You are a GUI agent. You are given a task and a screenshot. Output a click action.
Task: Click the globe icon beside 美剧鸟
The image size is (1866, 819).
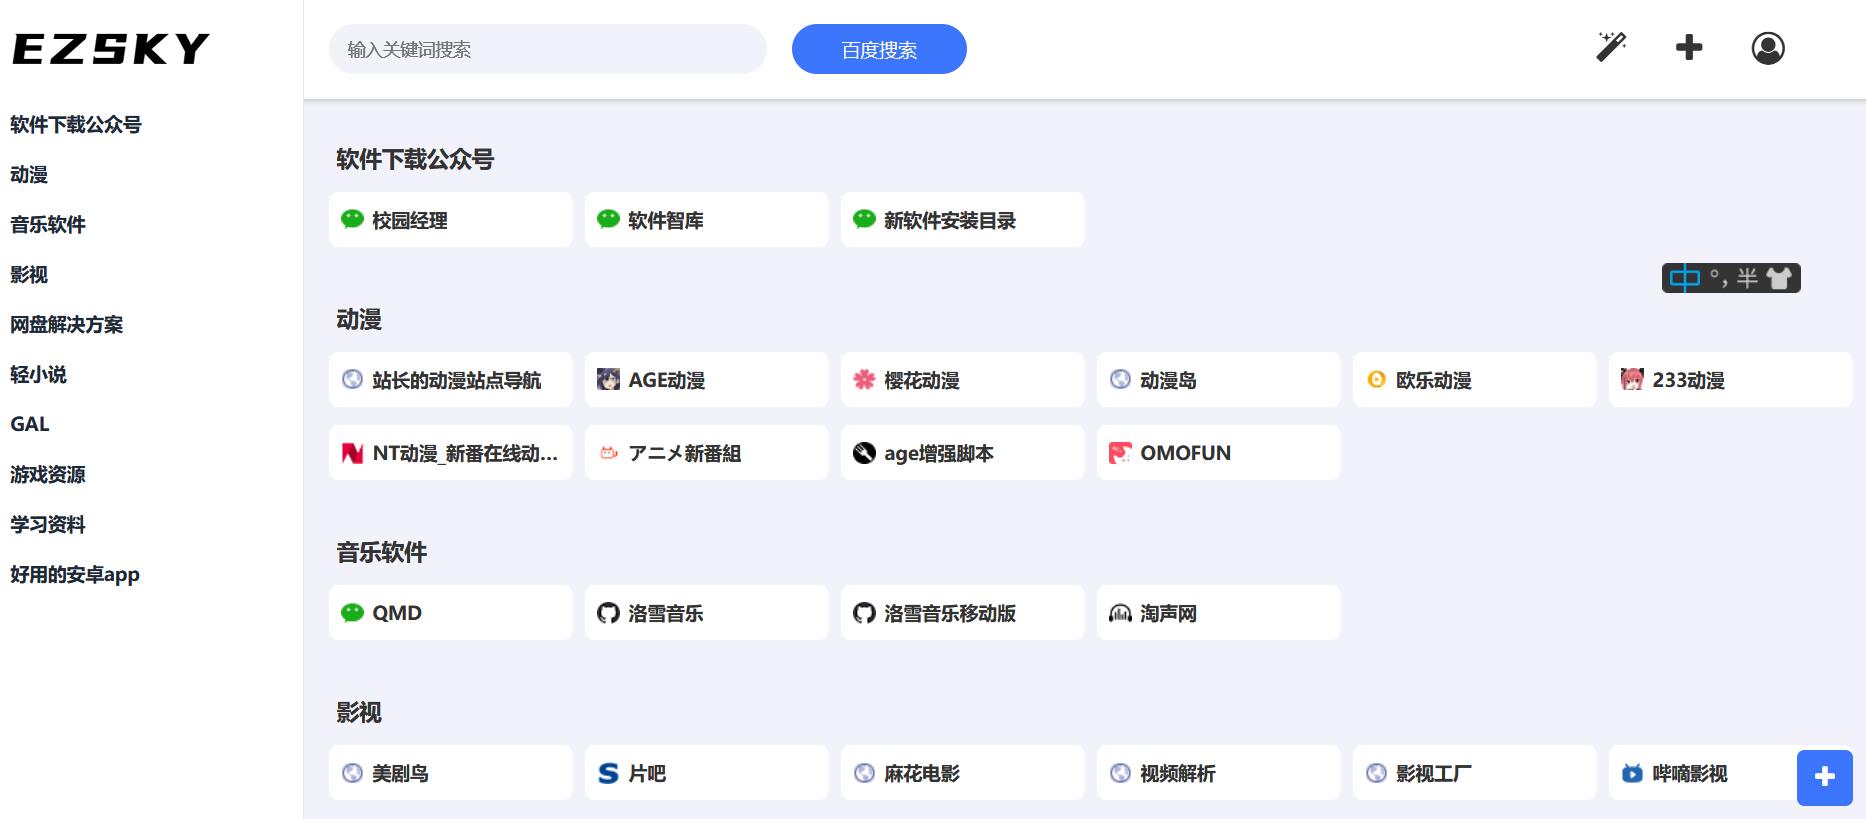click(352, 773)
